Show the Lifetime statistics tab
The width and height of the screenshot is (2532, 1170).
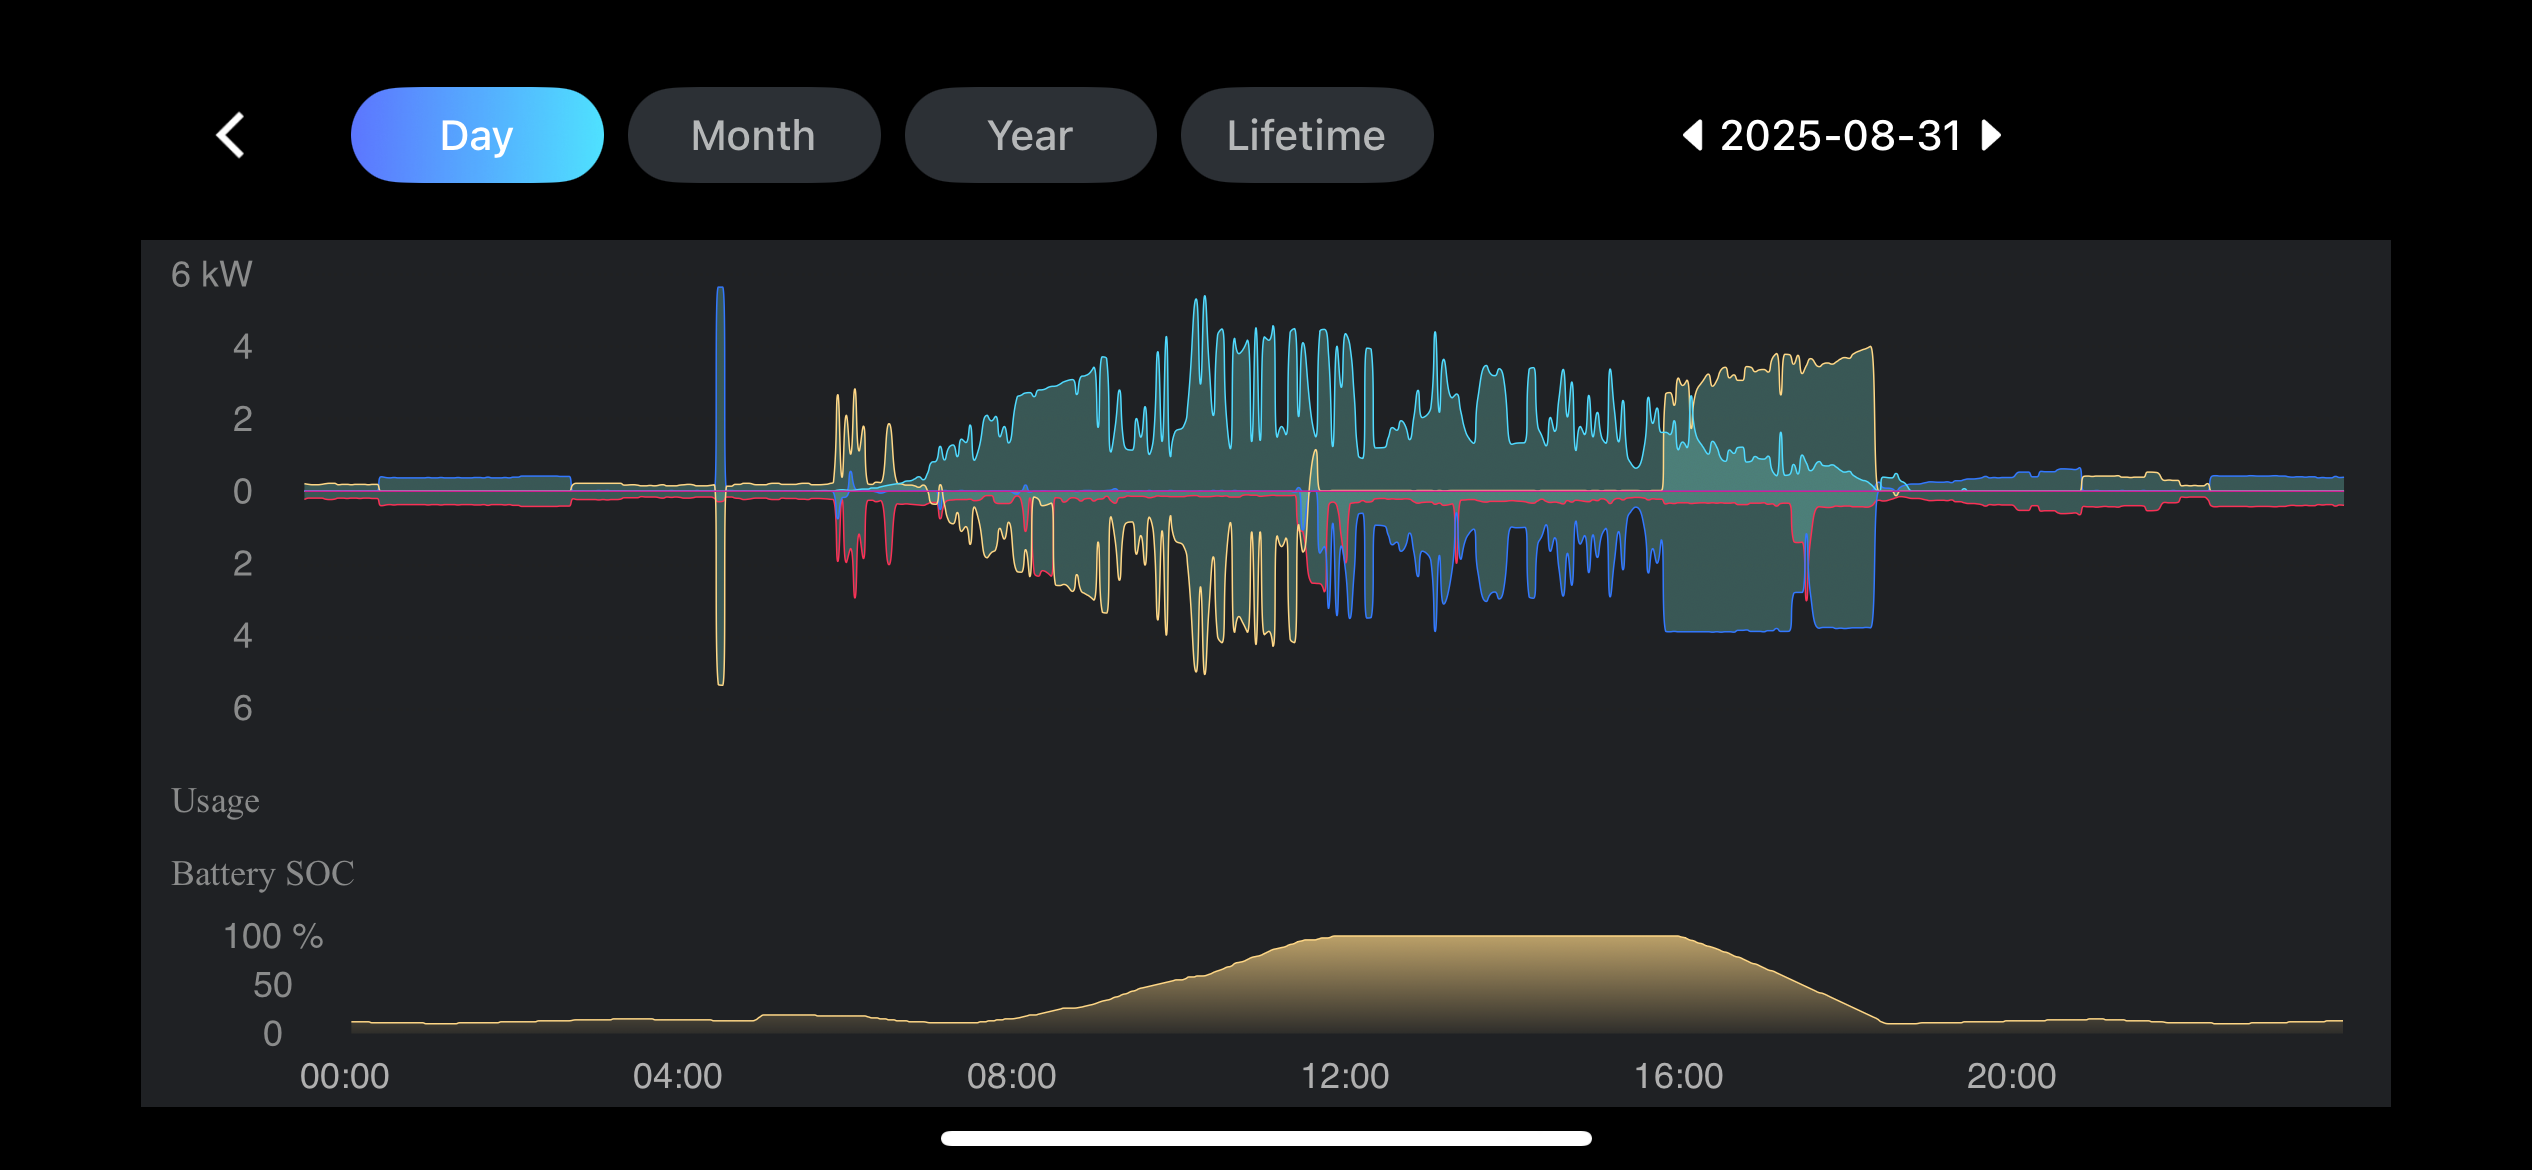1306,135
